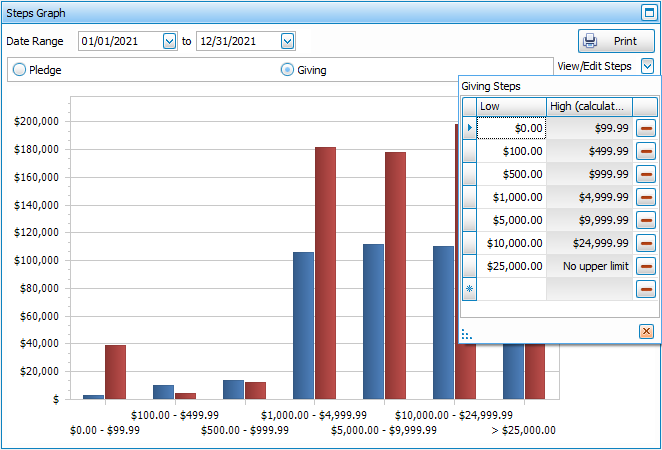662x450 pixels.
Task: Maximize the Steps Graph panel
Action: pos(648,13)
